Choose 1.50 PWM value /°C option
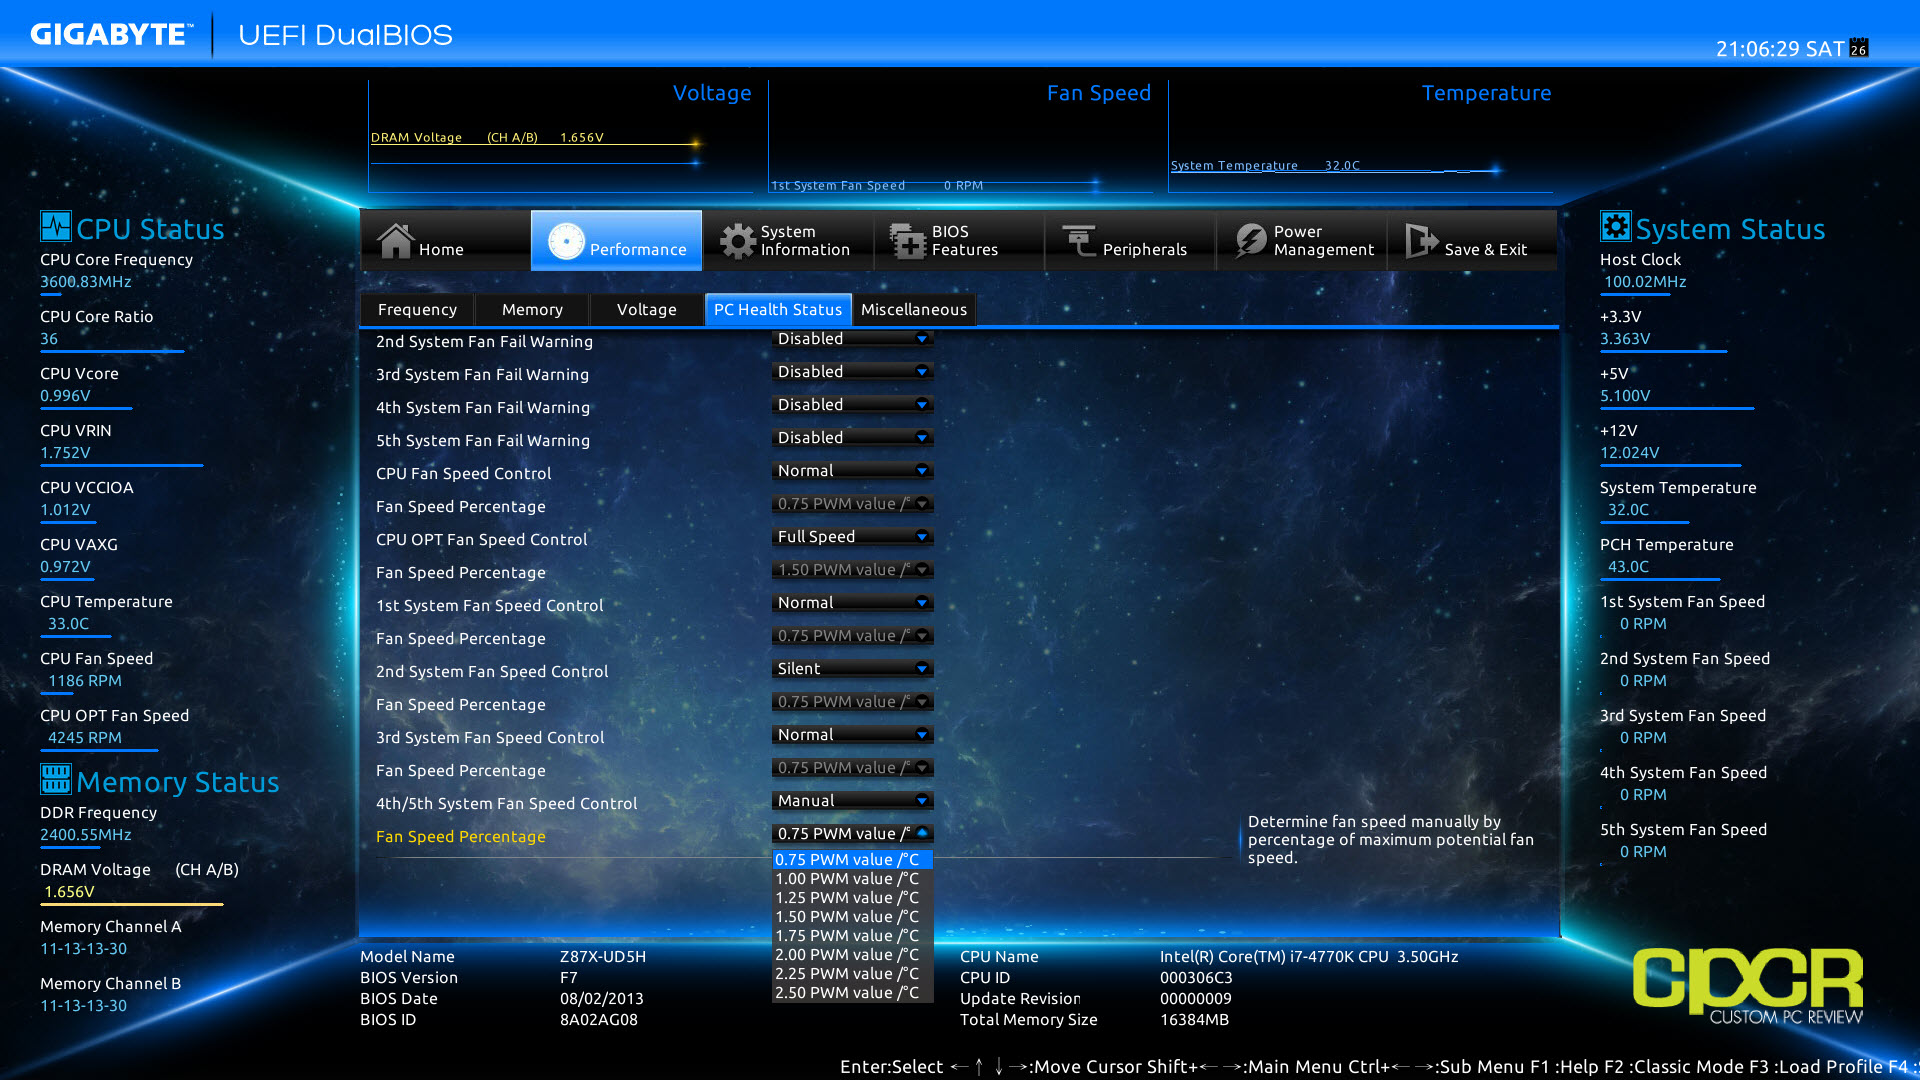This screenshot has height=1080, width=1920. [x=852, y=917]
